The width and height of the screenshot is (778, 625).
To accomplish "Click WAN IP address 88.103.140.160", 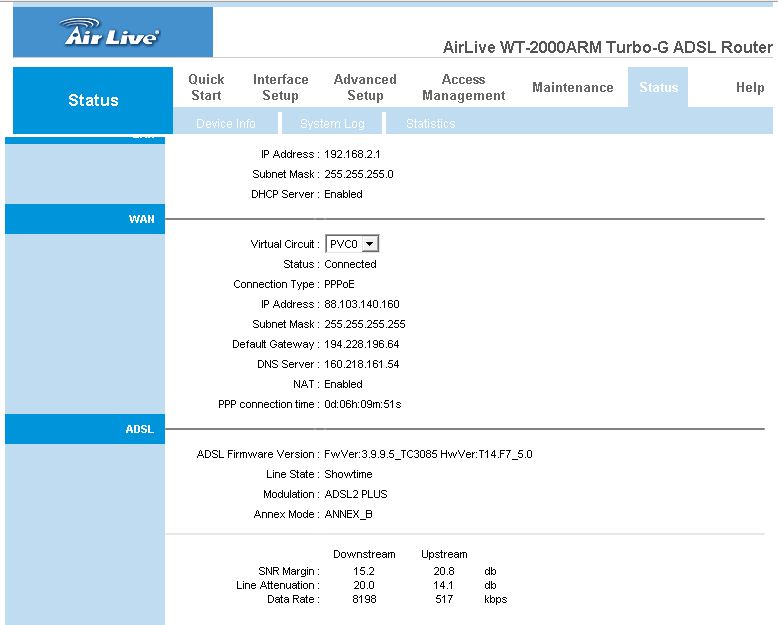I will [362, 304].
